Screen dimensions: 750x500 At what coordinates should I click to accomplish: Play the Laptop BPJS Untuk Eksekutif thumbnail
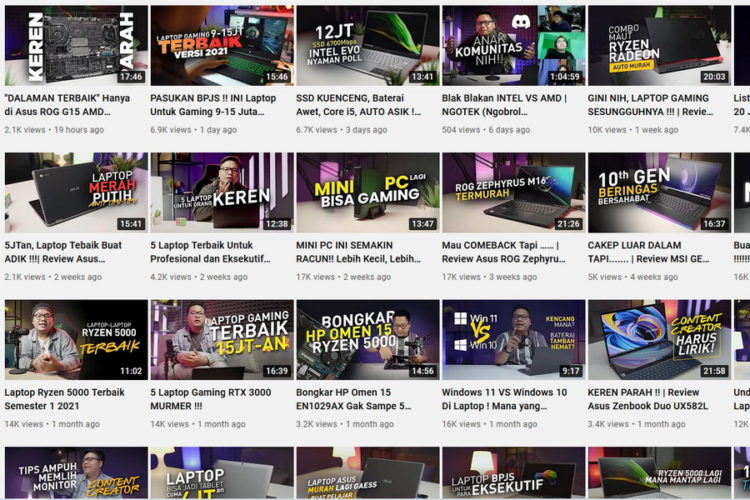pos(513,473)
